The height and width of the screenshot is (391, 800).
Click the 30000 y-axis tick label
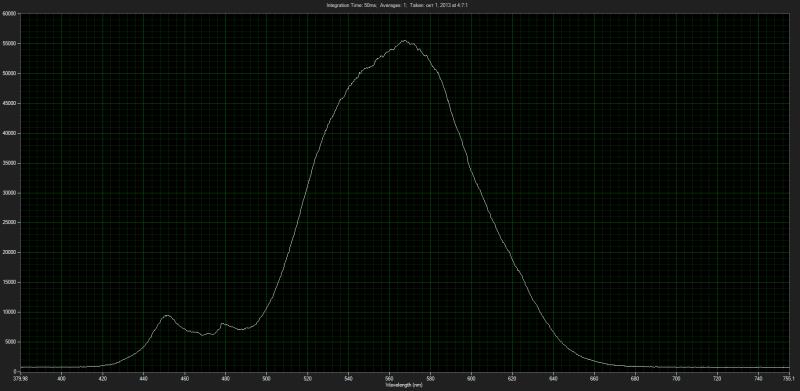click(10, 193)
